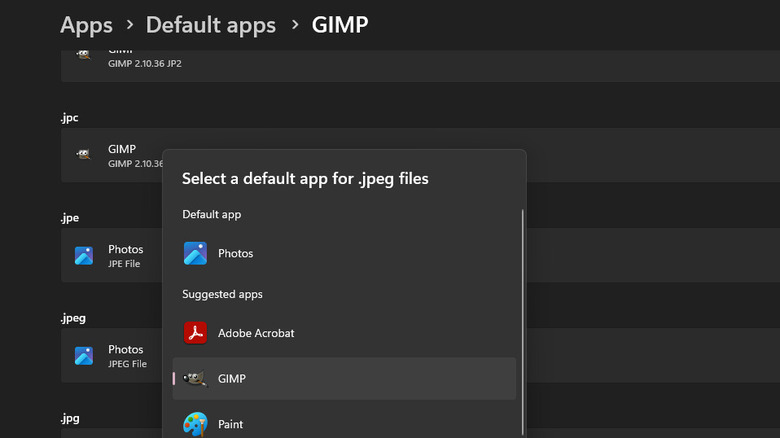This screenshot has height=438, width=780.
Task: Click 'GIMP 2.10.36 JP2' description text
Action: click(x=145, y=64)
